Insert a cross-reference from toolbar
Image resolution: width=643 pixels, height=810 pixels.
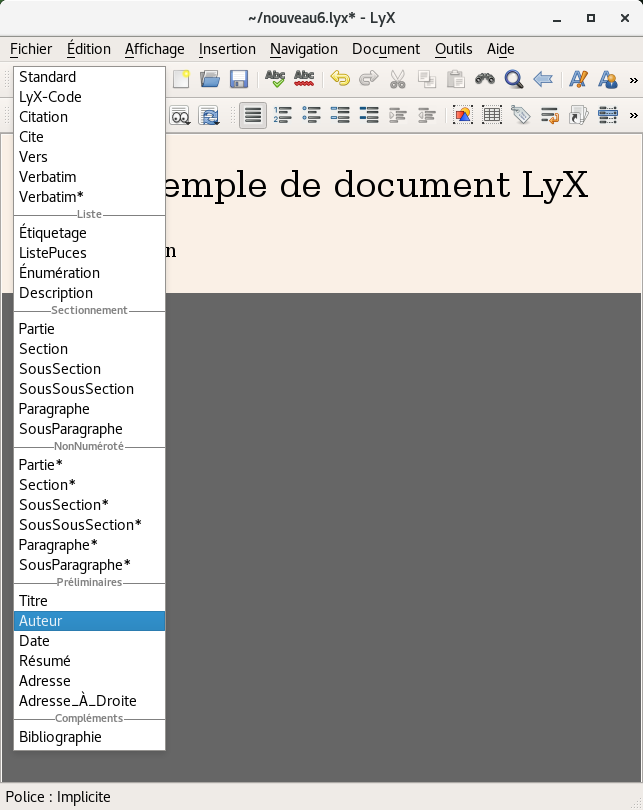tap(550, 115)
